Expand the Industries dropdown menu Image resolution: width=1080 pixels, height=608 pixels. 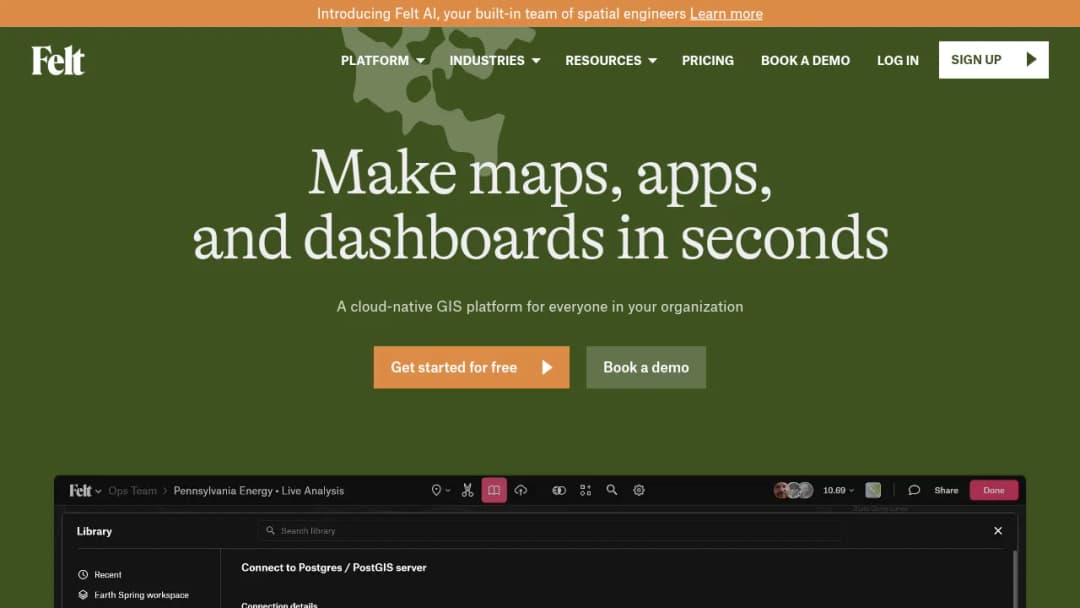(x=495, y=61)
